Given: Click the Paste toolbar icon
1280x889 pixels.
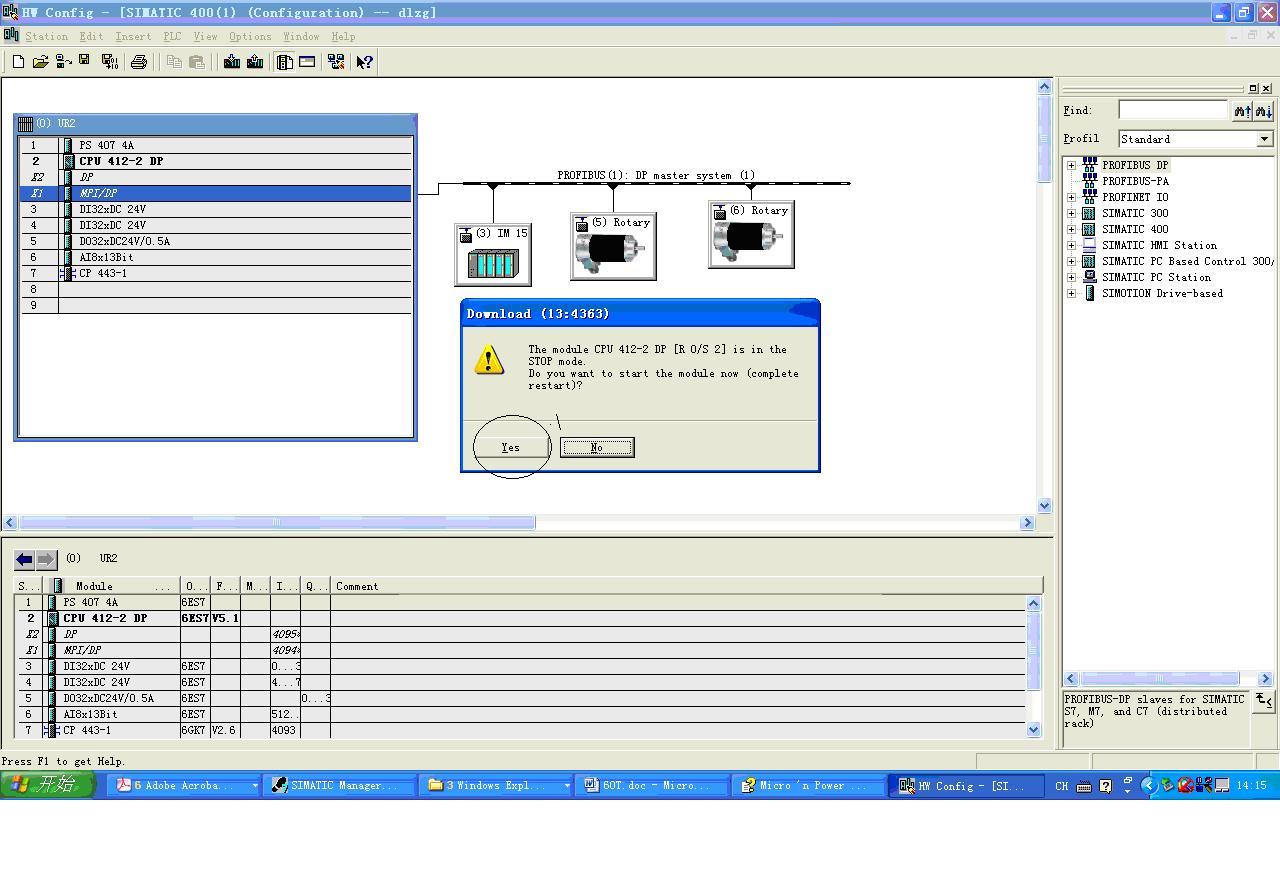Looking at the screenshot, I should 197,62.
